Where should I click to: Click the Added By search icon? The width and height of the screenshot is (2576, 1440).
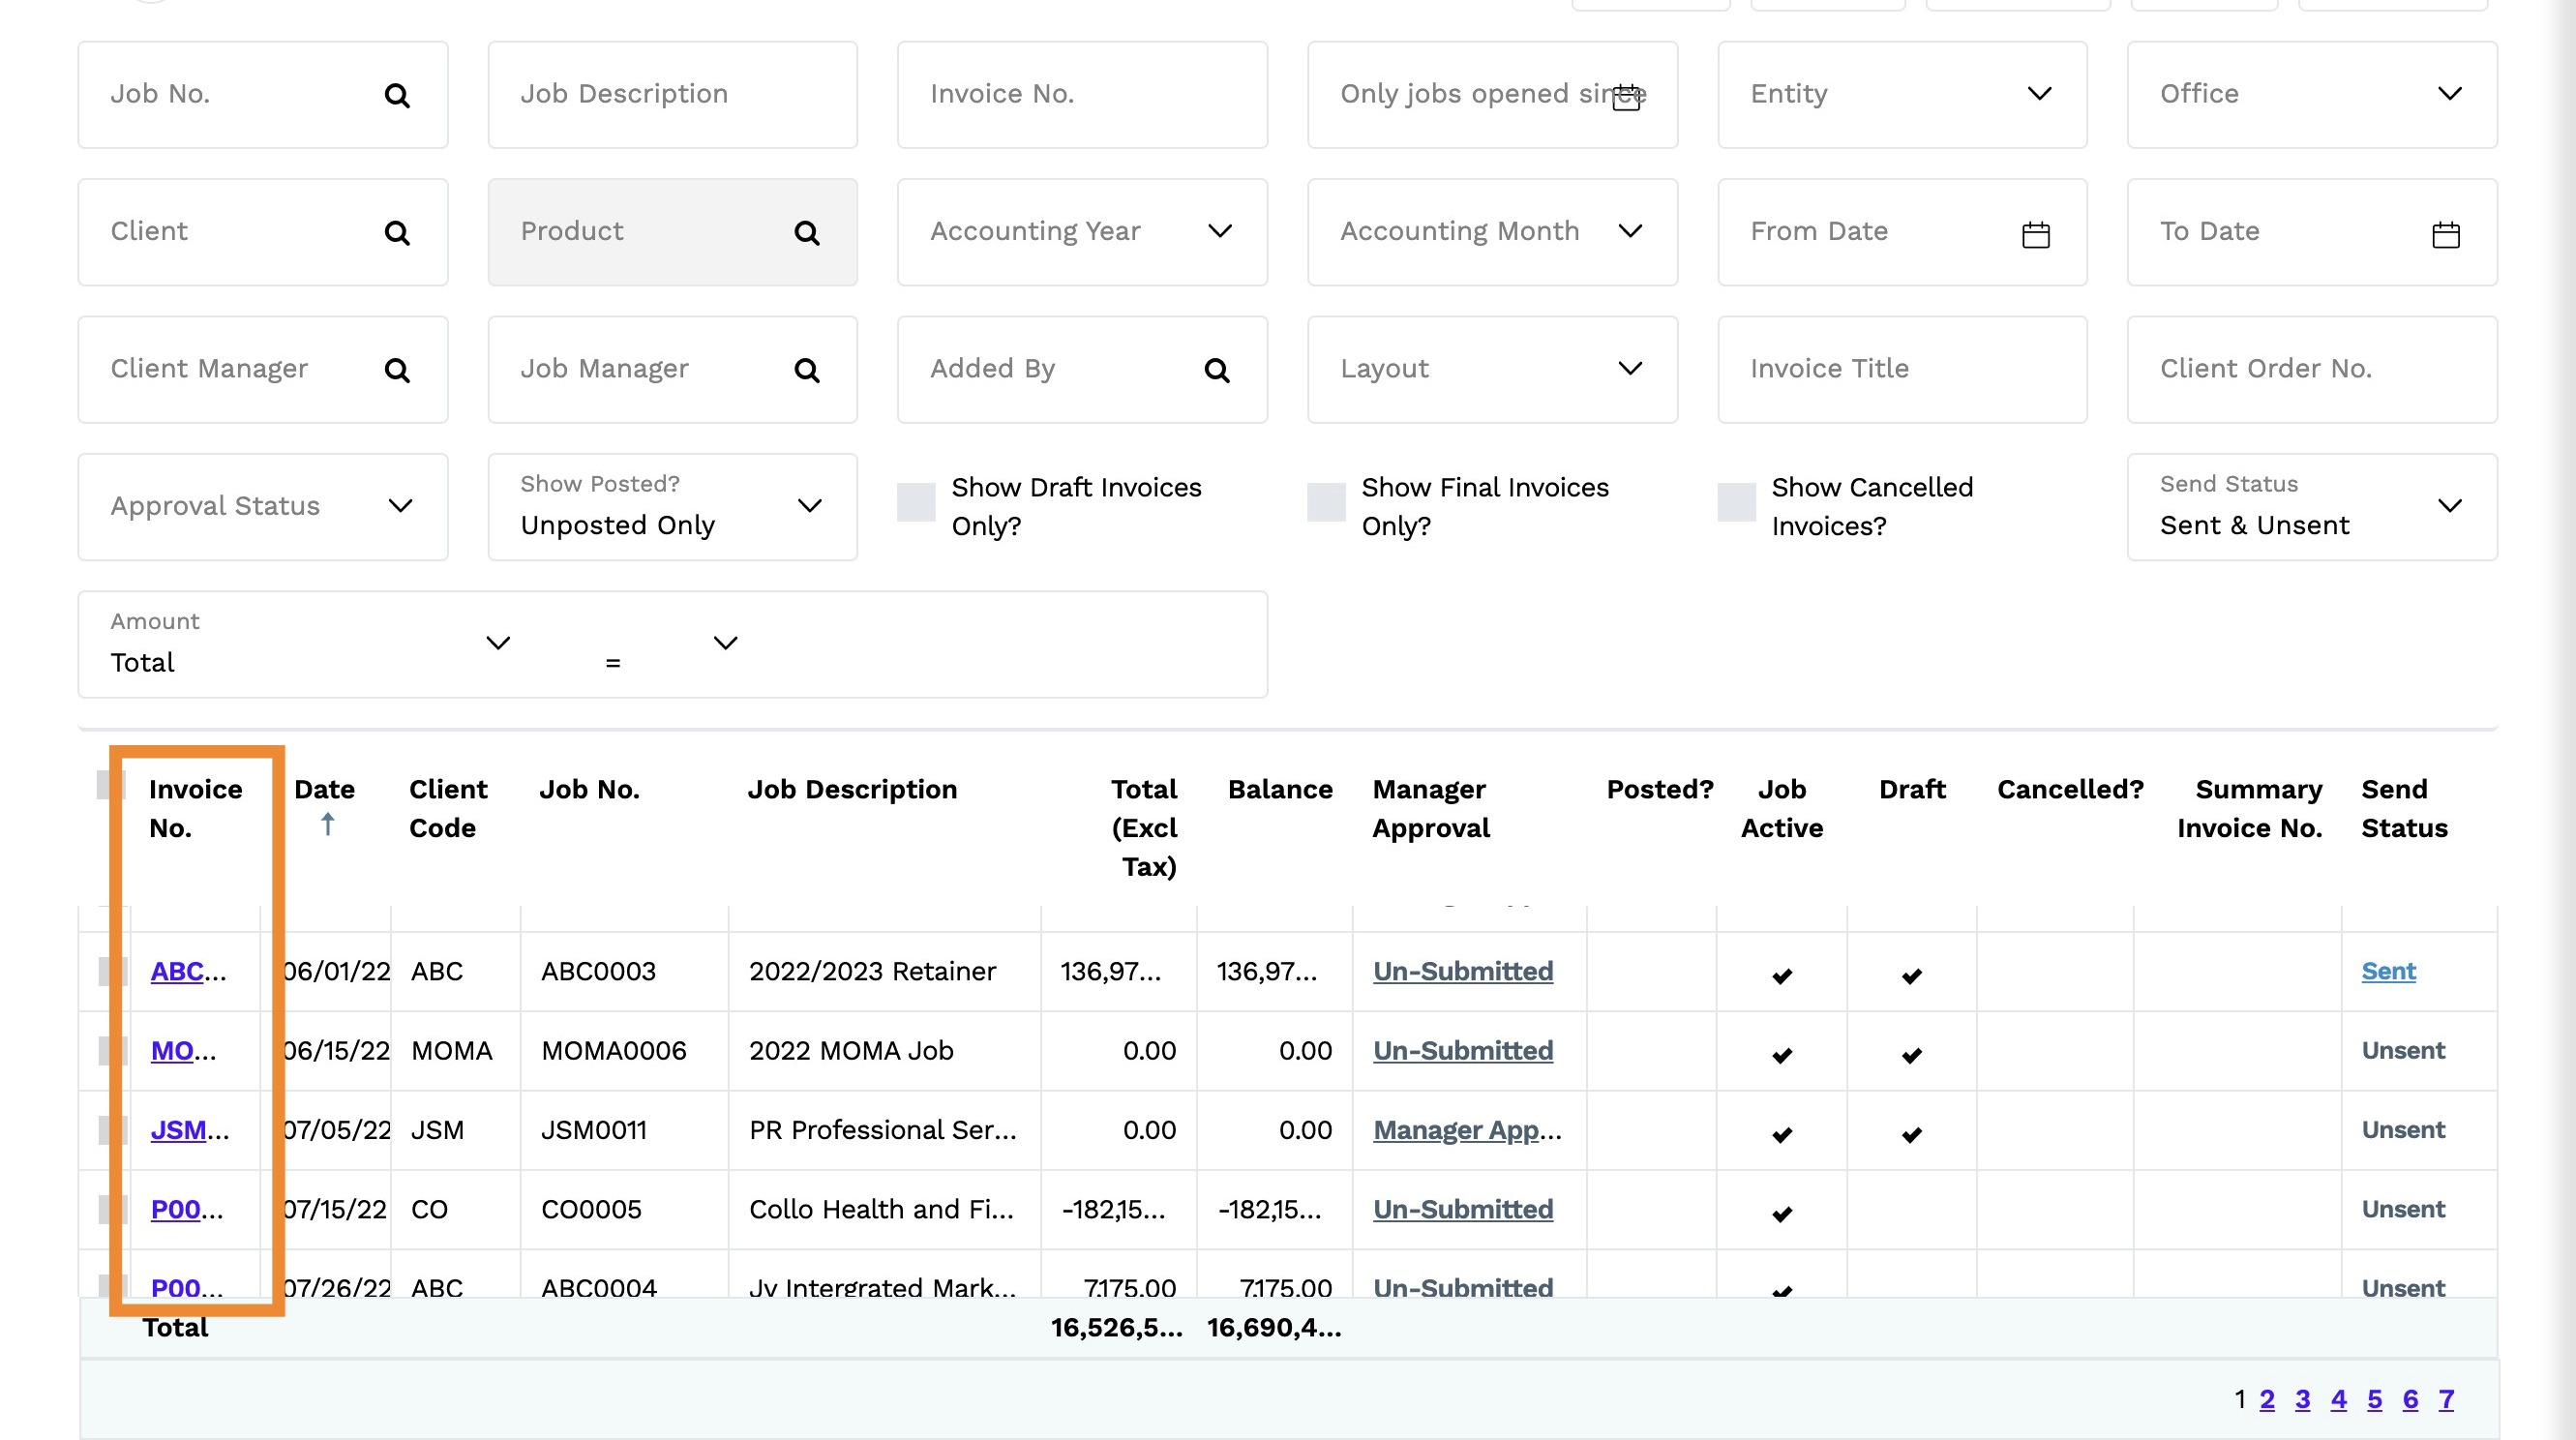point(1216,371)
